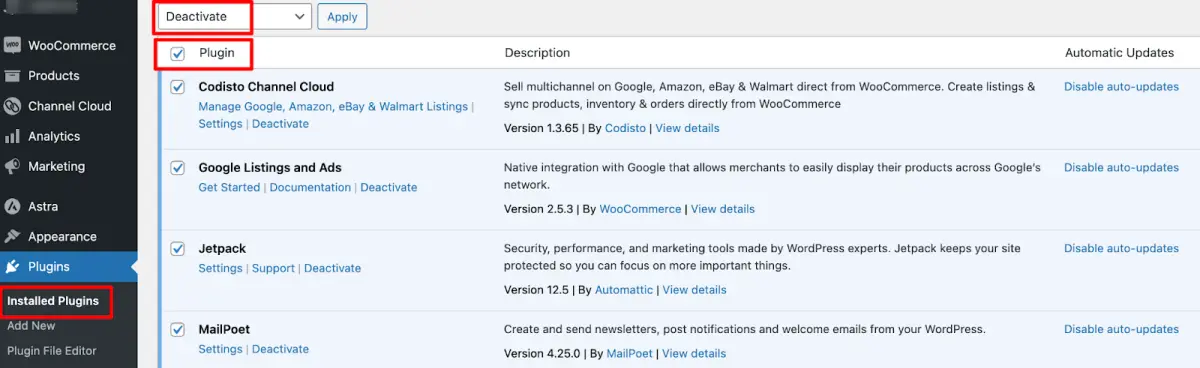Click the Plugin column header label
This screenshot has width=1200, height=368.
(217, 52)
